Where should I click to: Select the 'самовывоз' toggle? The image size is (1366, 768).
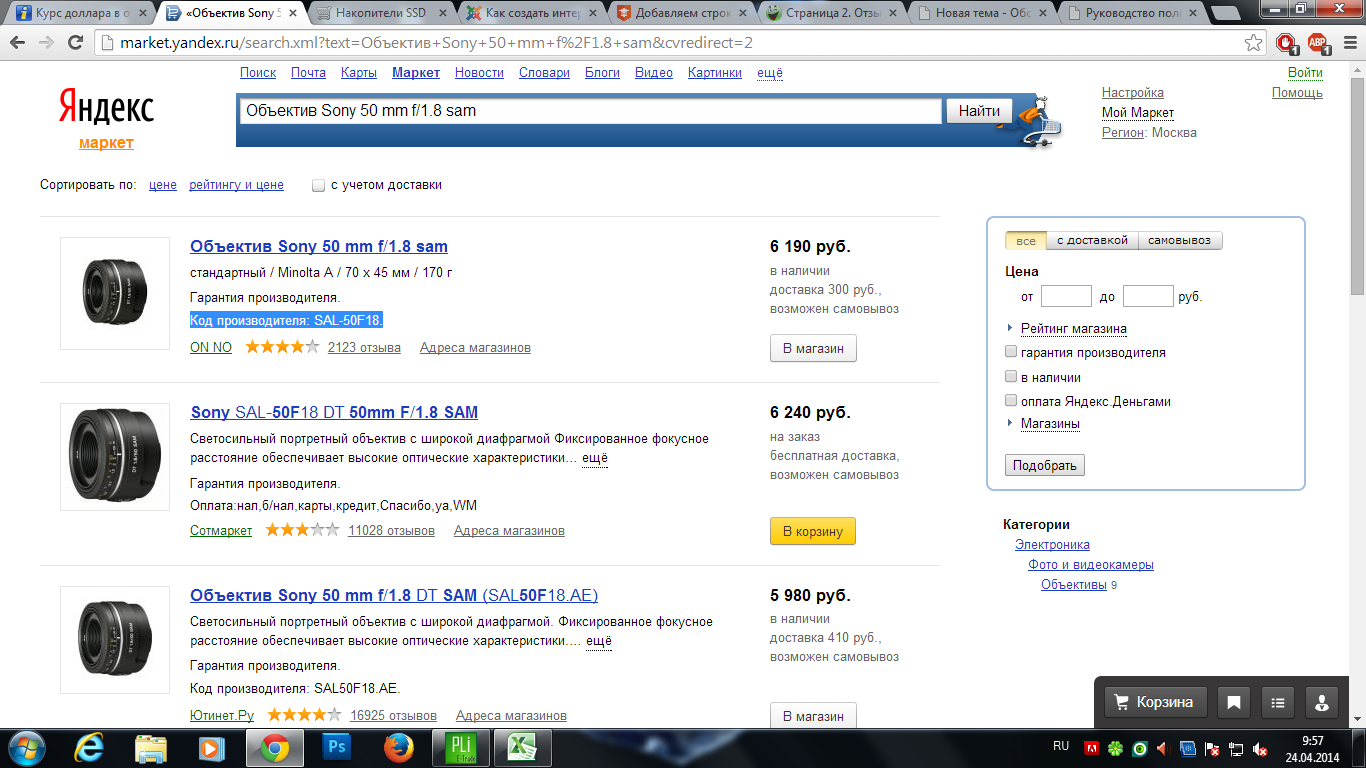pyautogui.click(x=1180, y=241)
